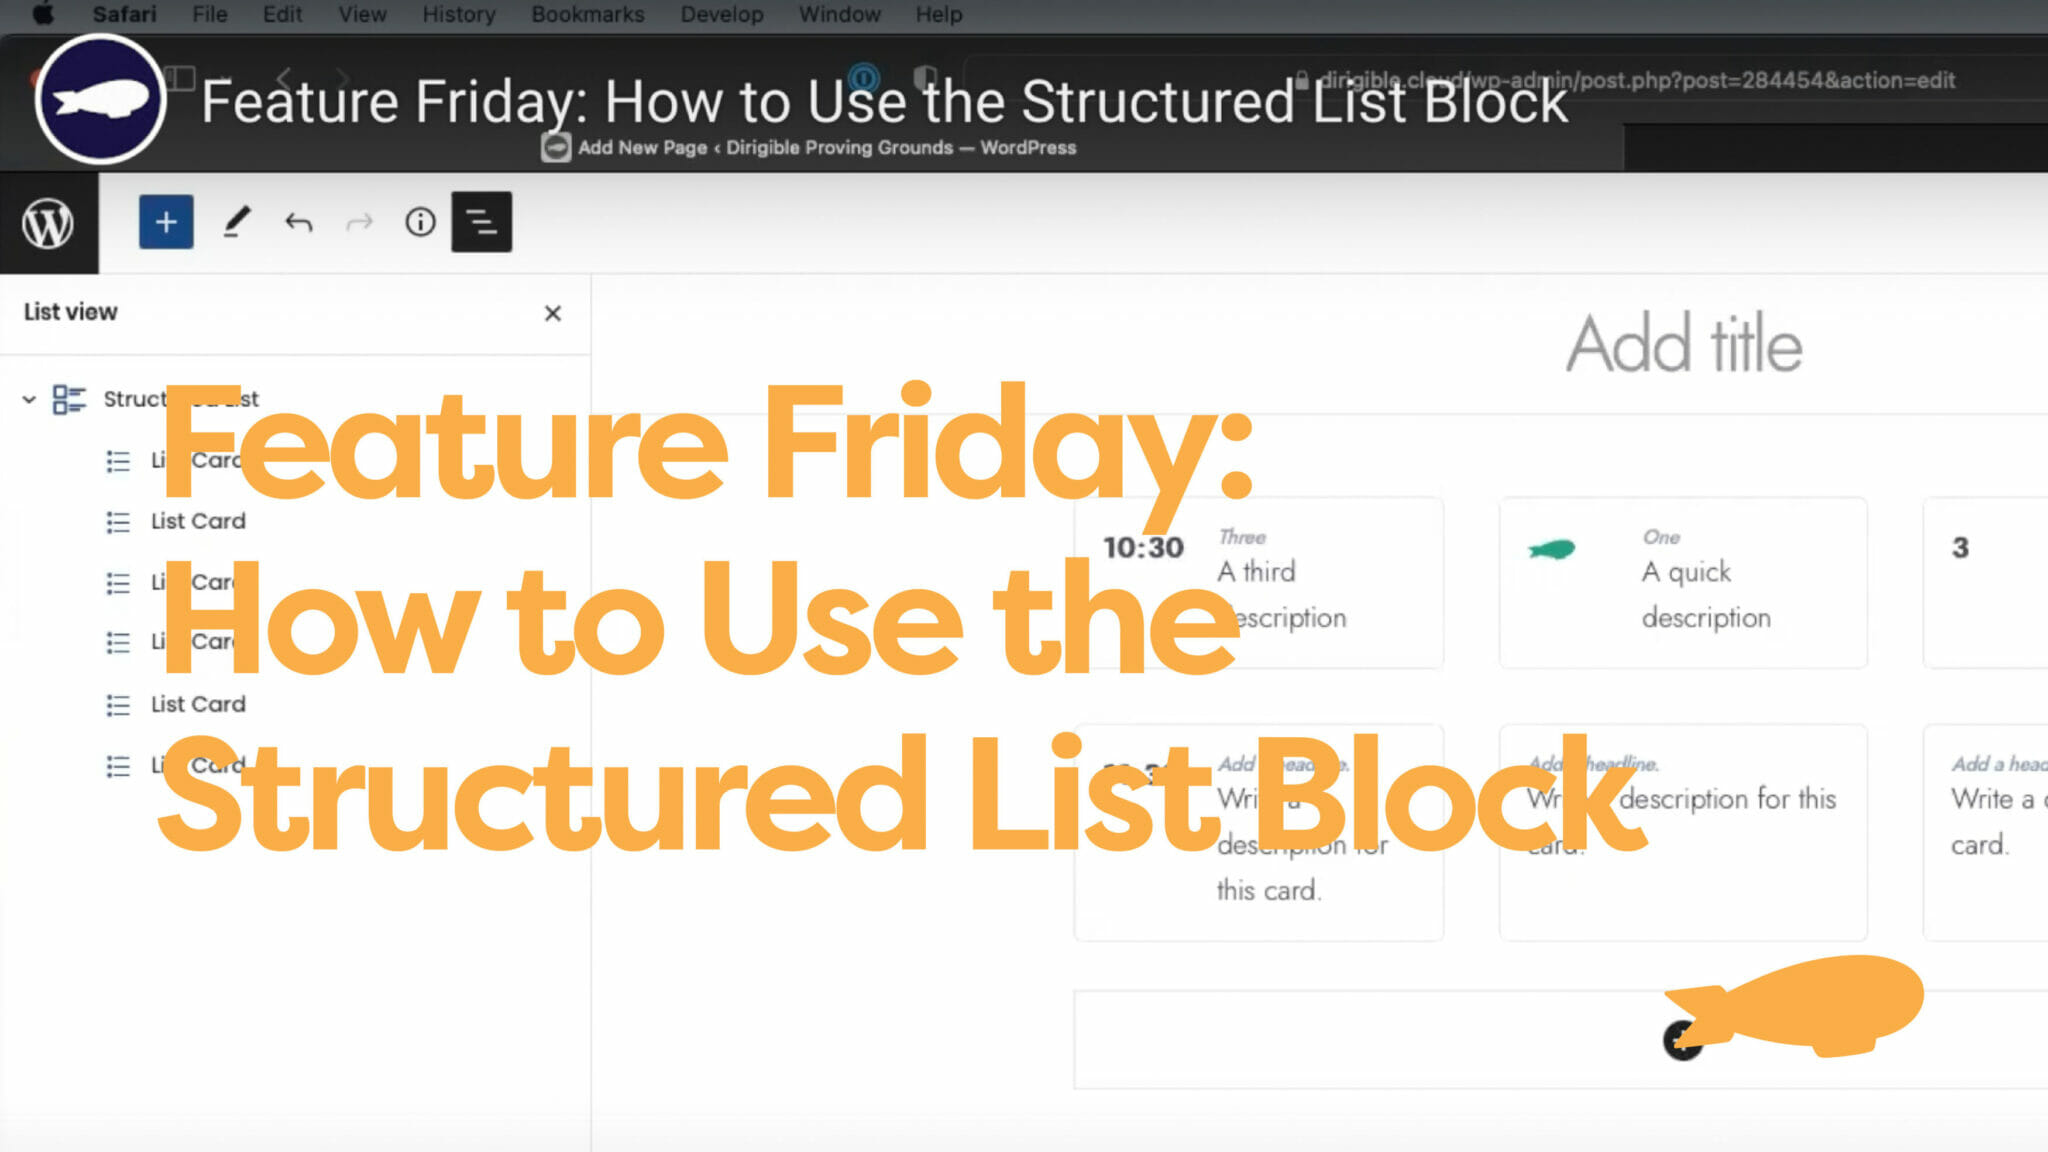Click the Undo arrow in the editor toolbar
This screenshot has width=2048, height=1152.
(297, 222)
